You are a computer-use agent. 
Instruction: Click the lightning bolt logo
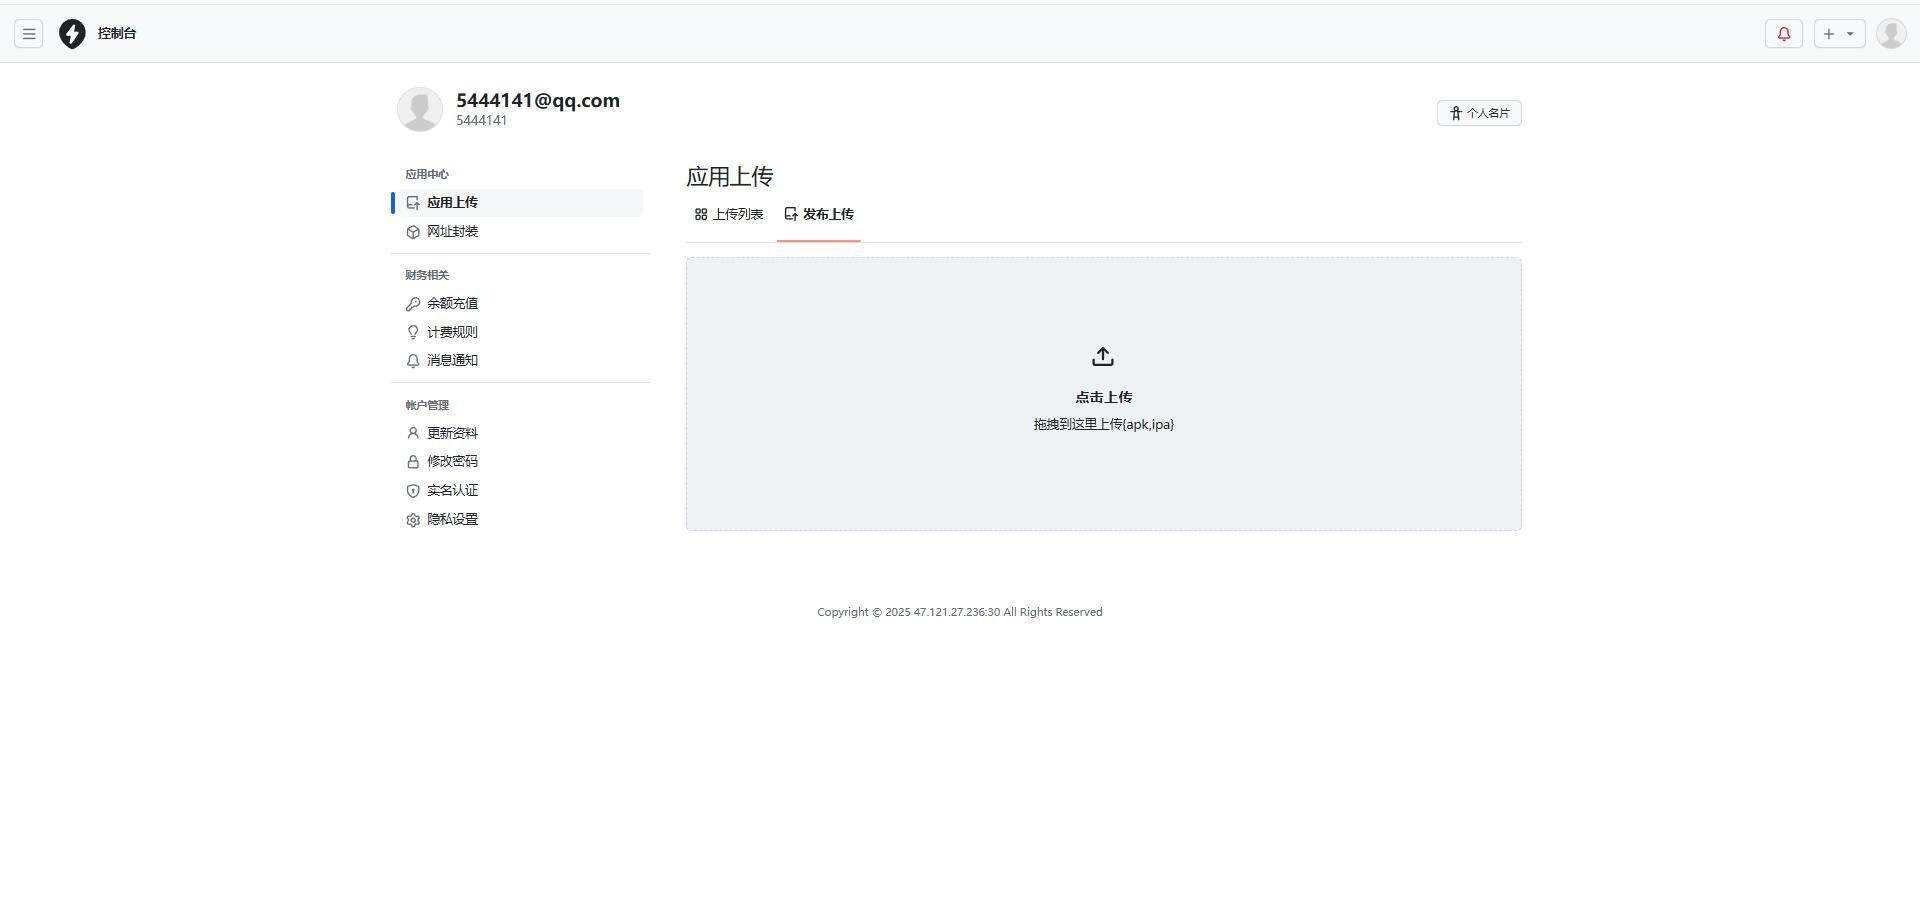[72, 34]
